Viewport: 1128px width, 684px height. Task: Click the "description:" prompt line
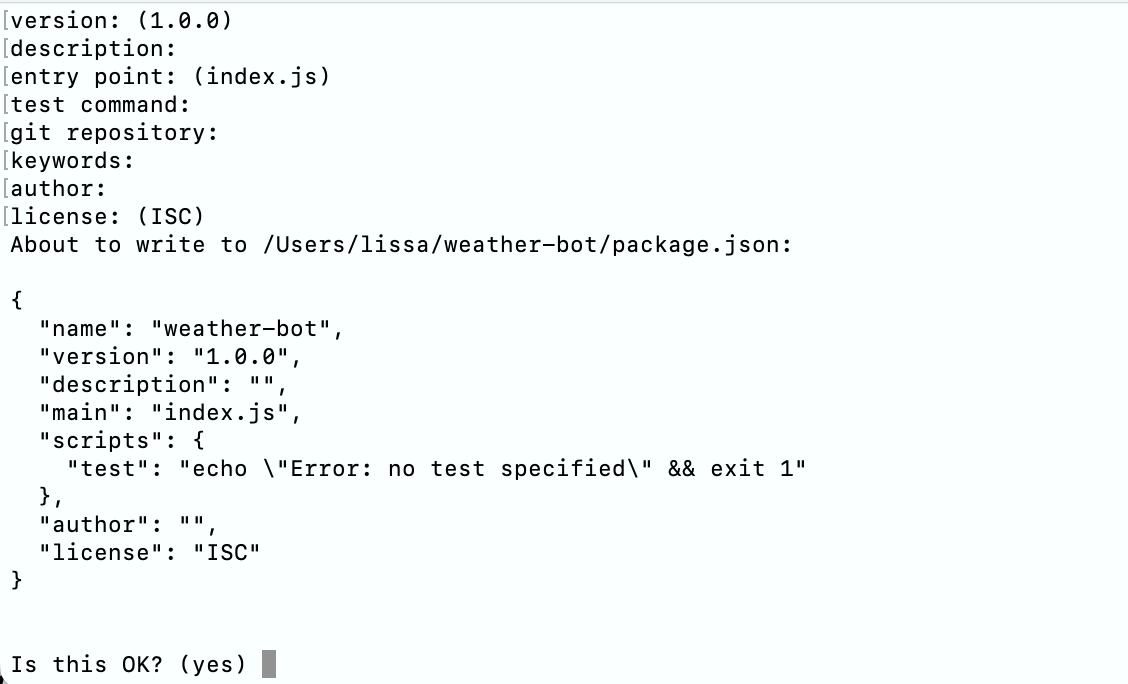(x=93, y=48)
